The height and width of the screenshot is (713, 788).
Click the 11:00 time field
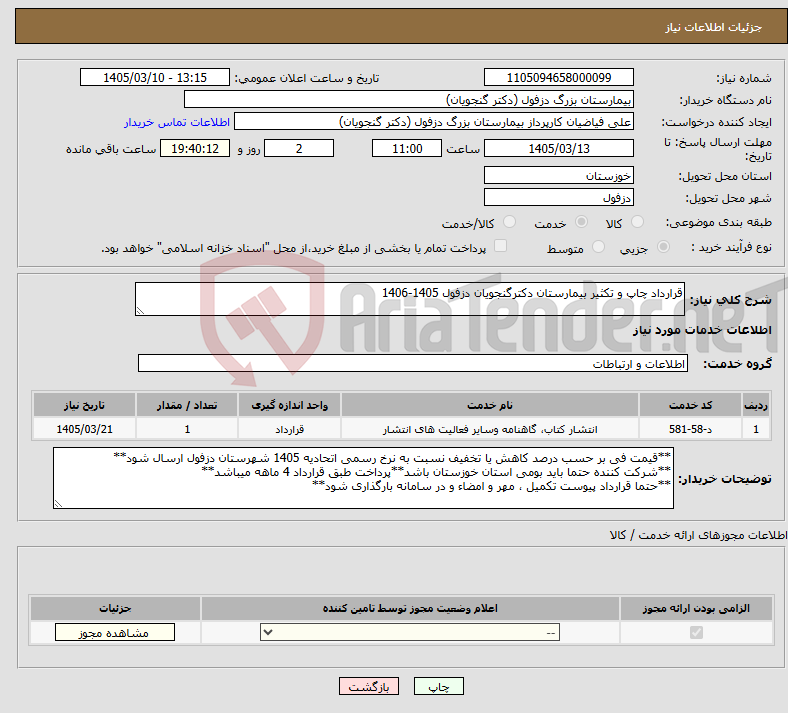point(407,148)
